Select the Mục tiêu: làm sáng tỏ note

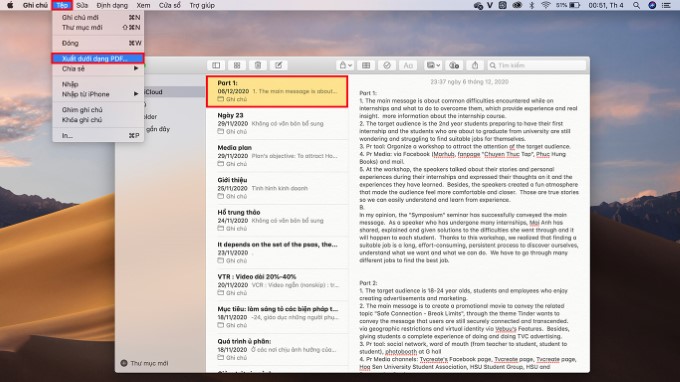277,317
